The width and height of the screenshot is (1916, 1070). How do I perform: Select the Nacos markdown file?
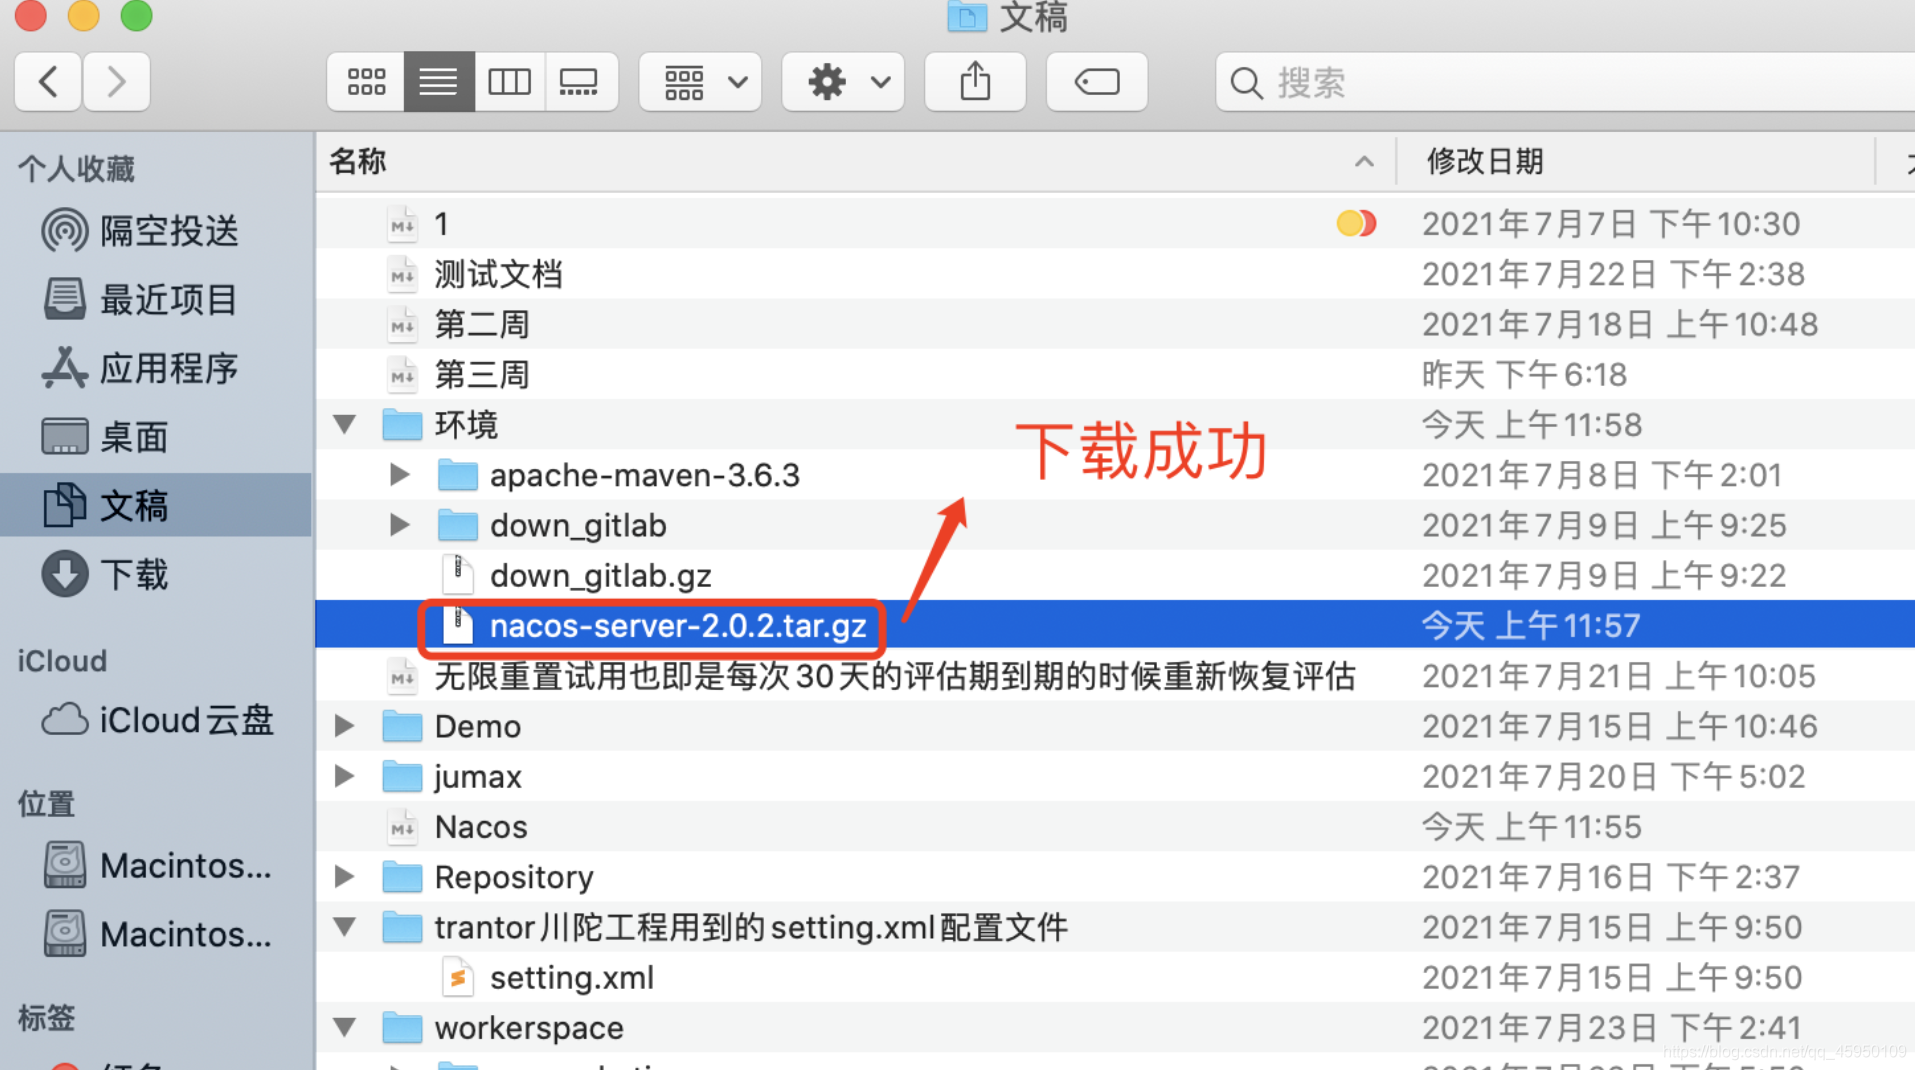(480, 827)
